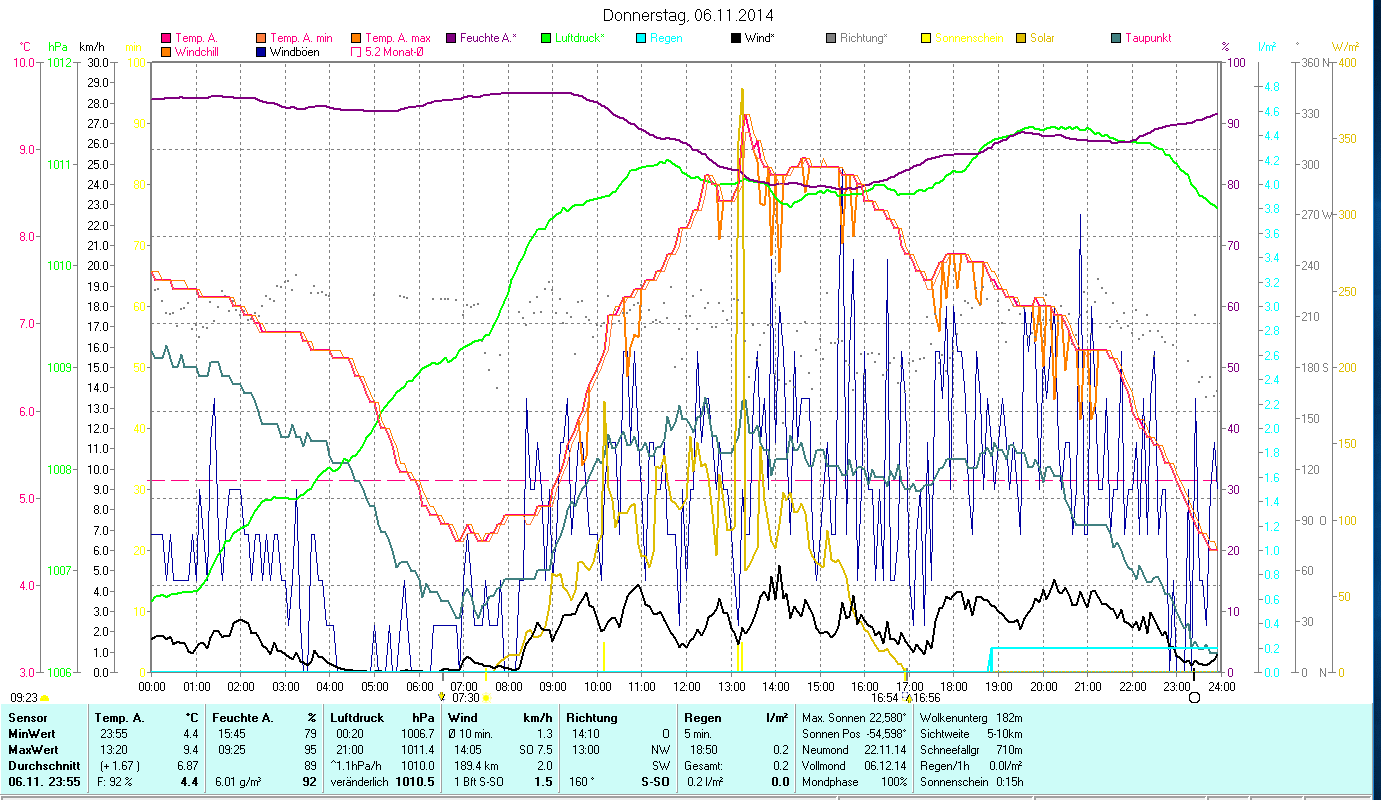
Task: Click the 07:30 sunrise marker
Action: [466, 698]
